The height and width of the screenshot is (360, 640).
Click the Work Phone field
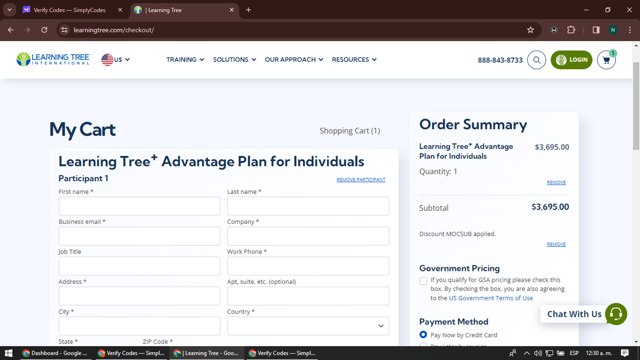click(308, 266)
